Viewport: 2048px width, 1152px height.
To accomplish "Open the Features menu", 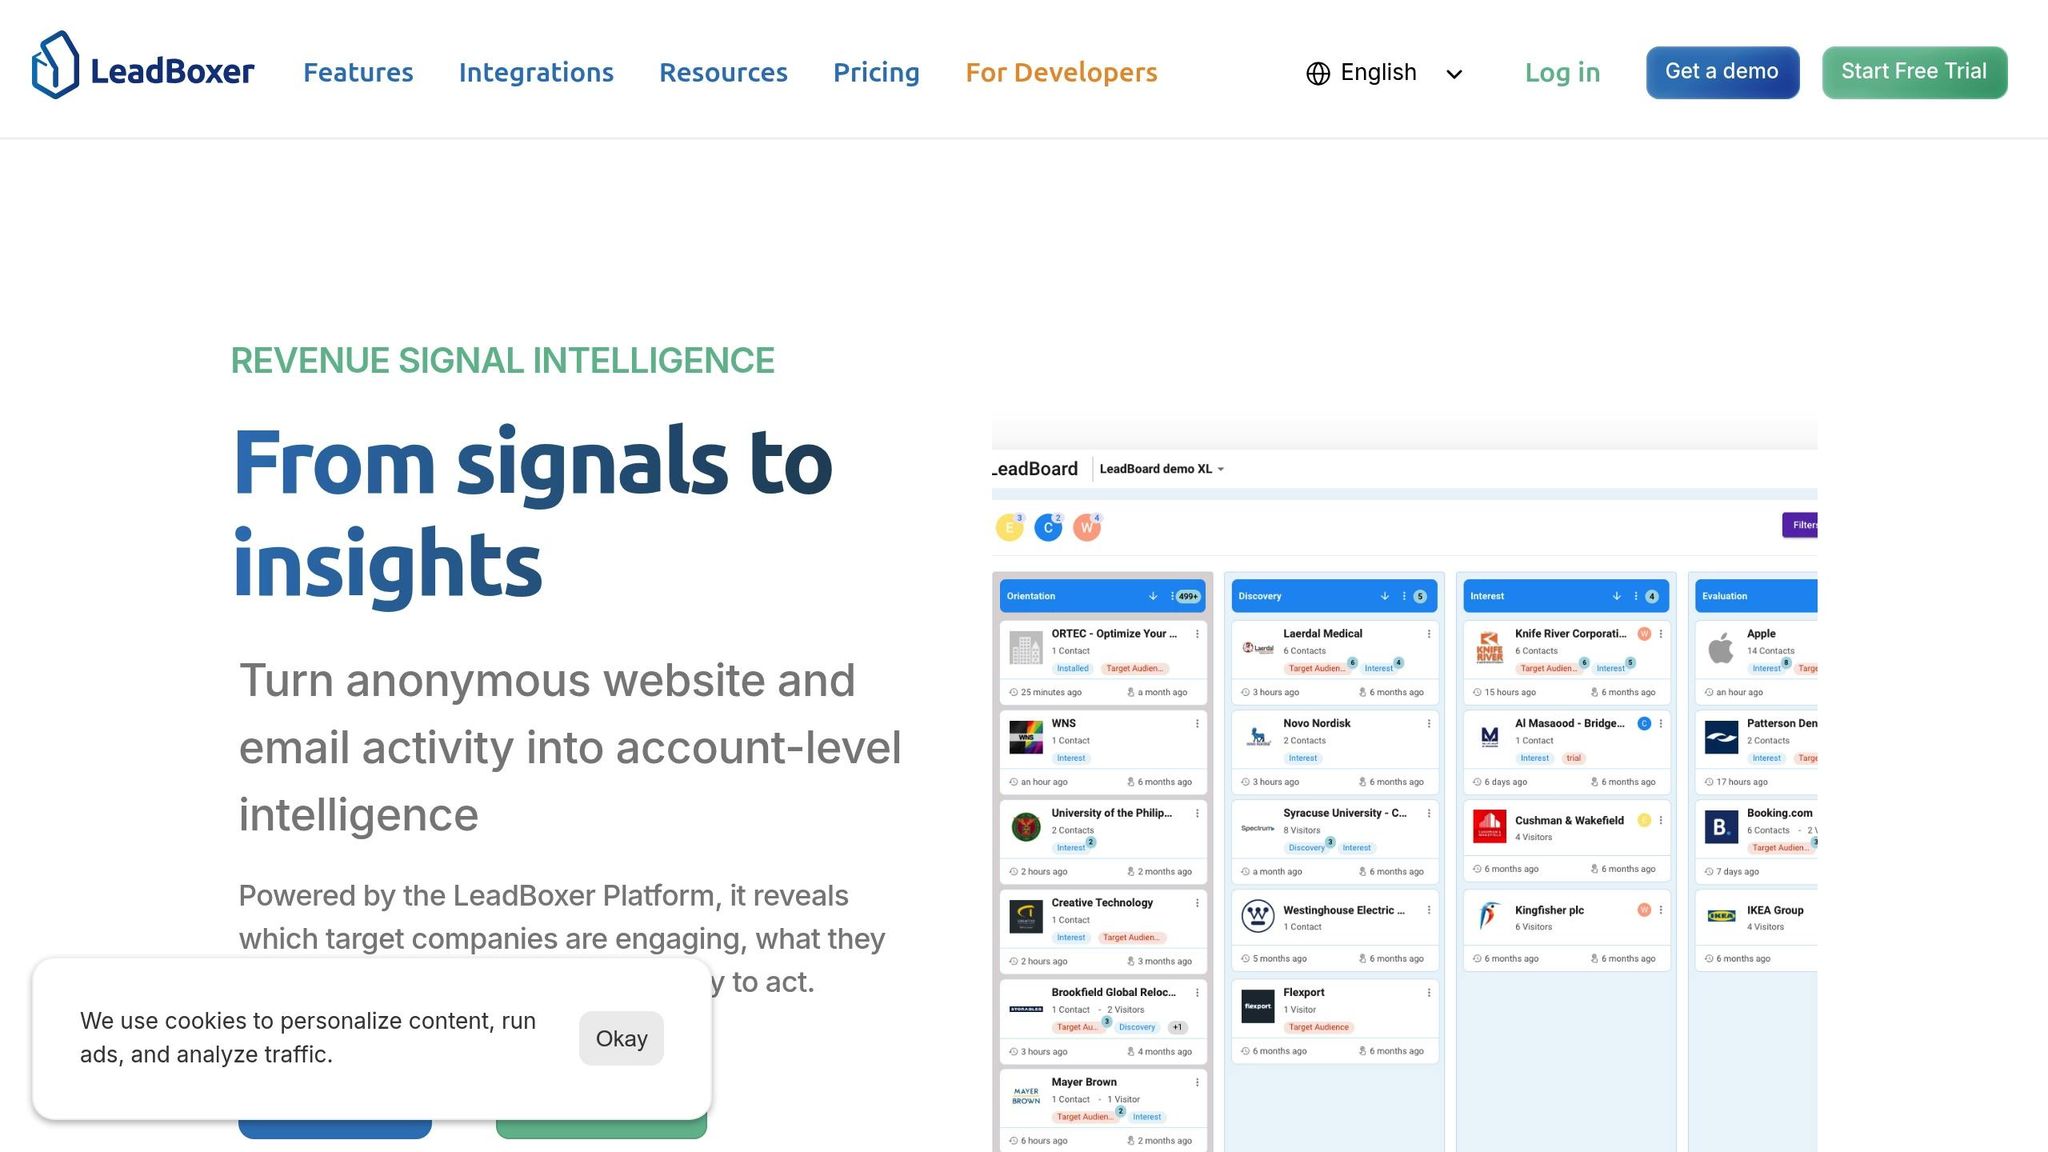I will [x=358, y=73].
